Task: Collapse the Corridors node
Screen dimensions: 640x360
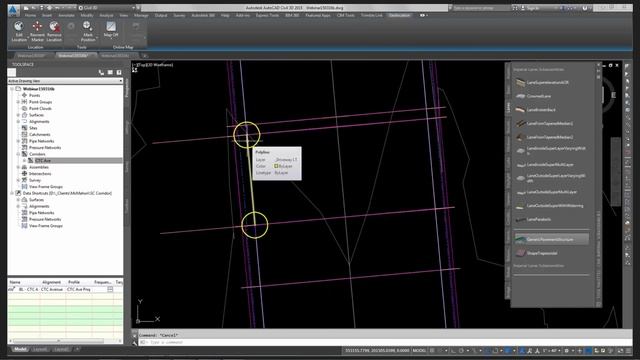Action: [18, 154]
